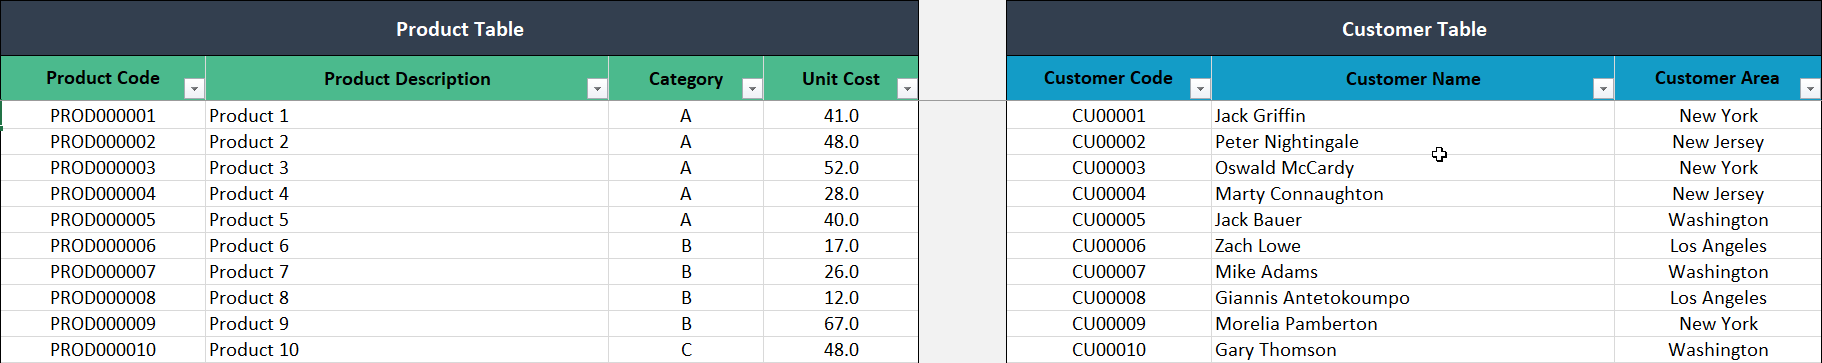Open the Customer Name filter dropdown
Image resolution: width=1822 pixels, height=363 pixels.
(1603, 89)
